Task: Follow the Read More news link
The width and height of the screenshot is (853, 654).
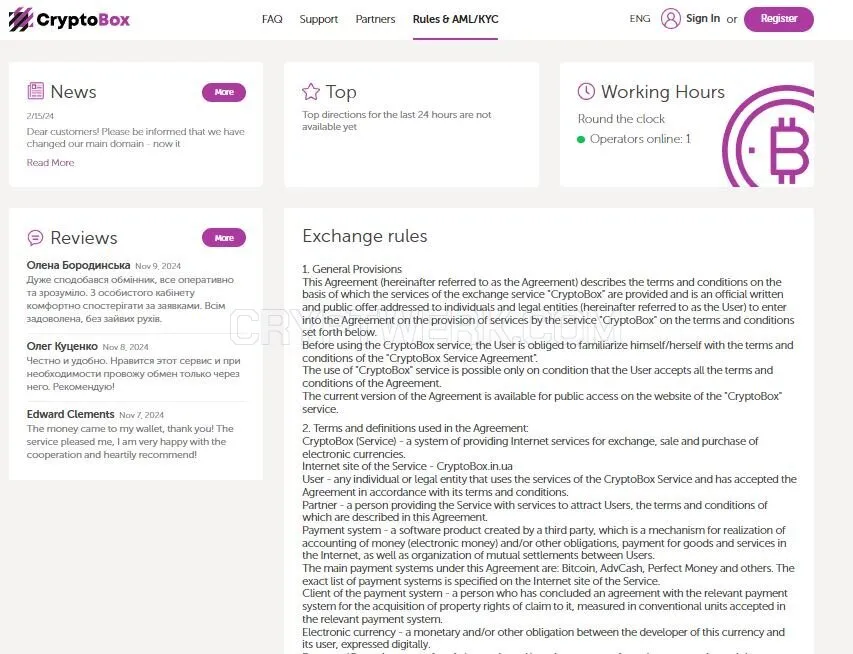Action: point(50,163)
